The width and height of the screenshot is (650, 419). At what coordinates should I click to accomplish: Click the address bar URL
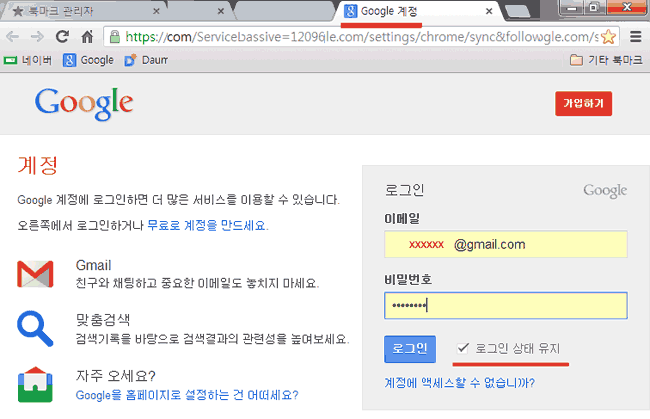coord(361,37)
